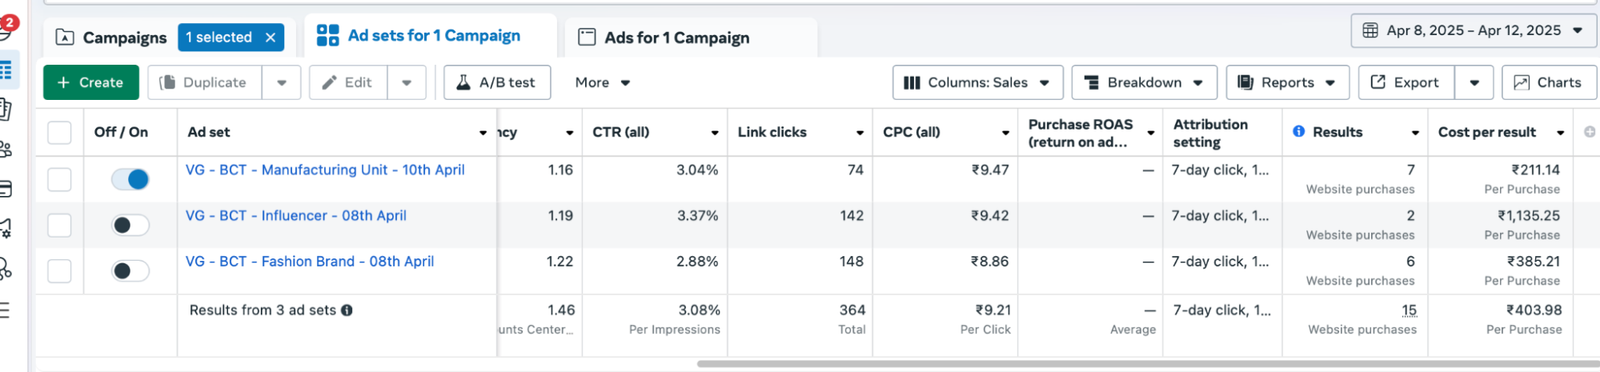This screenshot has width=1600, height=372.
Task: Open the date range picker Apr 8 – Apr 12
Action: [1473, 30]
